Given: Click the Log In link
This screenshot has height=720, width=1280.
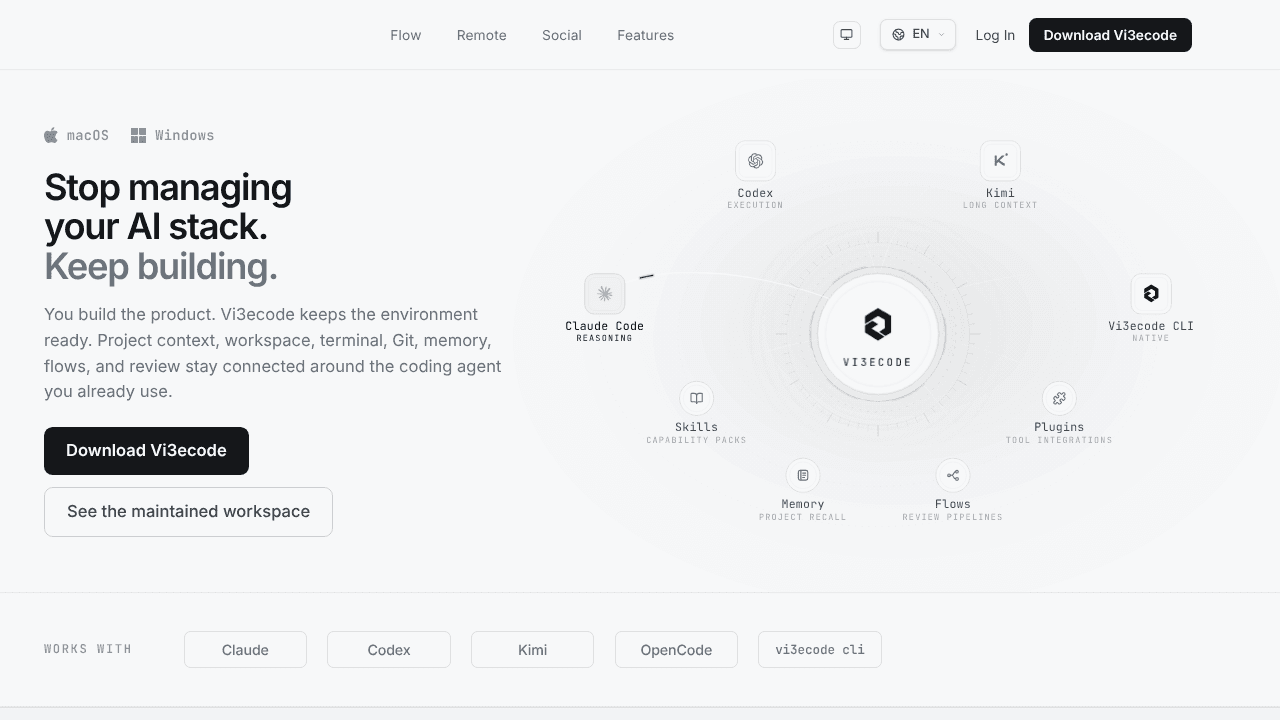Looking at the screenshot, I should point(995,35).
